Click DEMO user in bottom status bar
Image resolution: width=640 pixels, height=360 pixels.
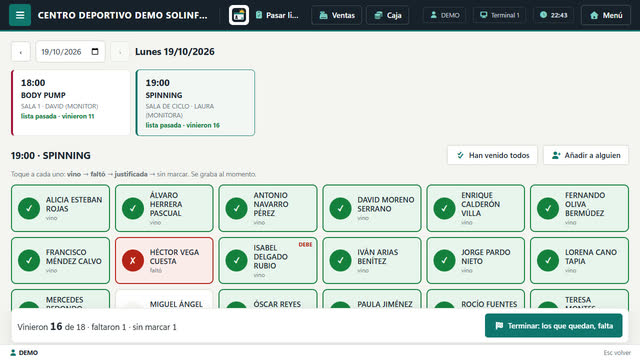[x=24, y=353]
